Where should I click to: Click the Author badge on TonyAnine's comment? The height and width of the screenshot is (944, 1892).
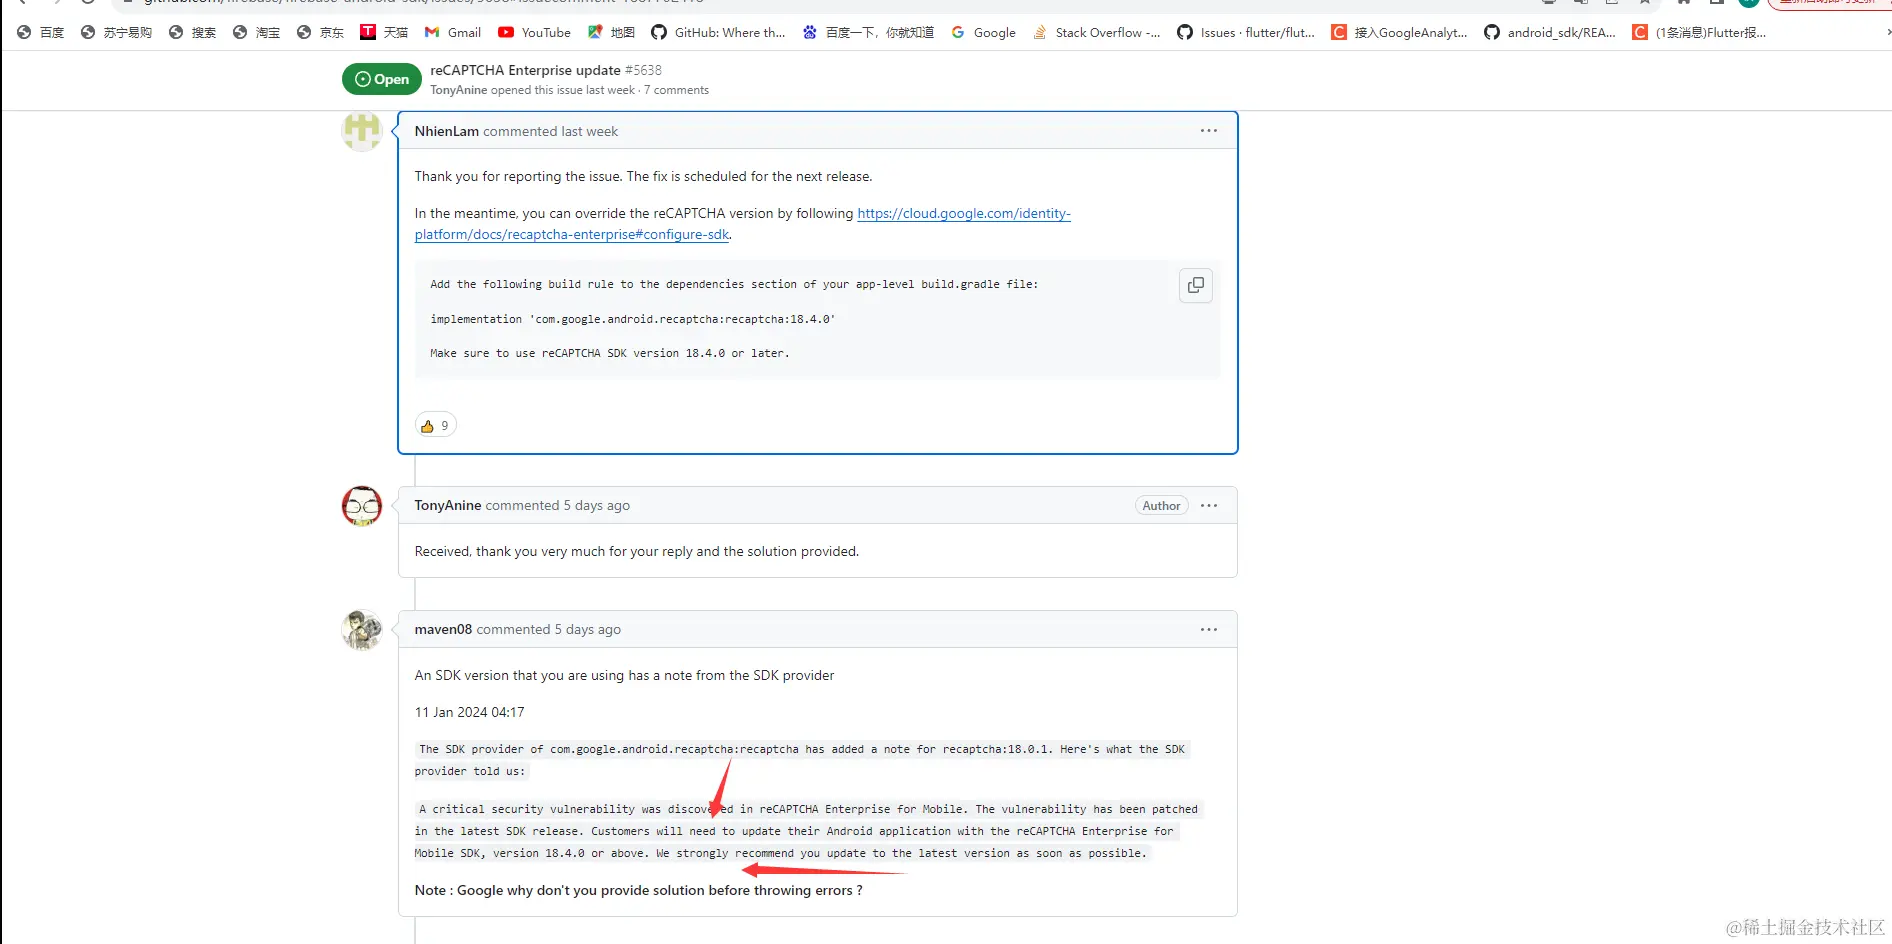coord(1161,506)
